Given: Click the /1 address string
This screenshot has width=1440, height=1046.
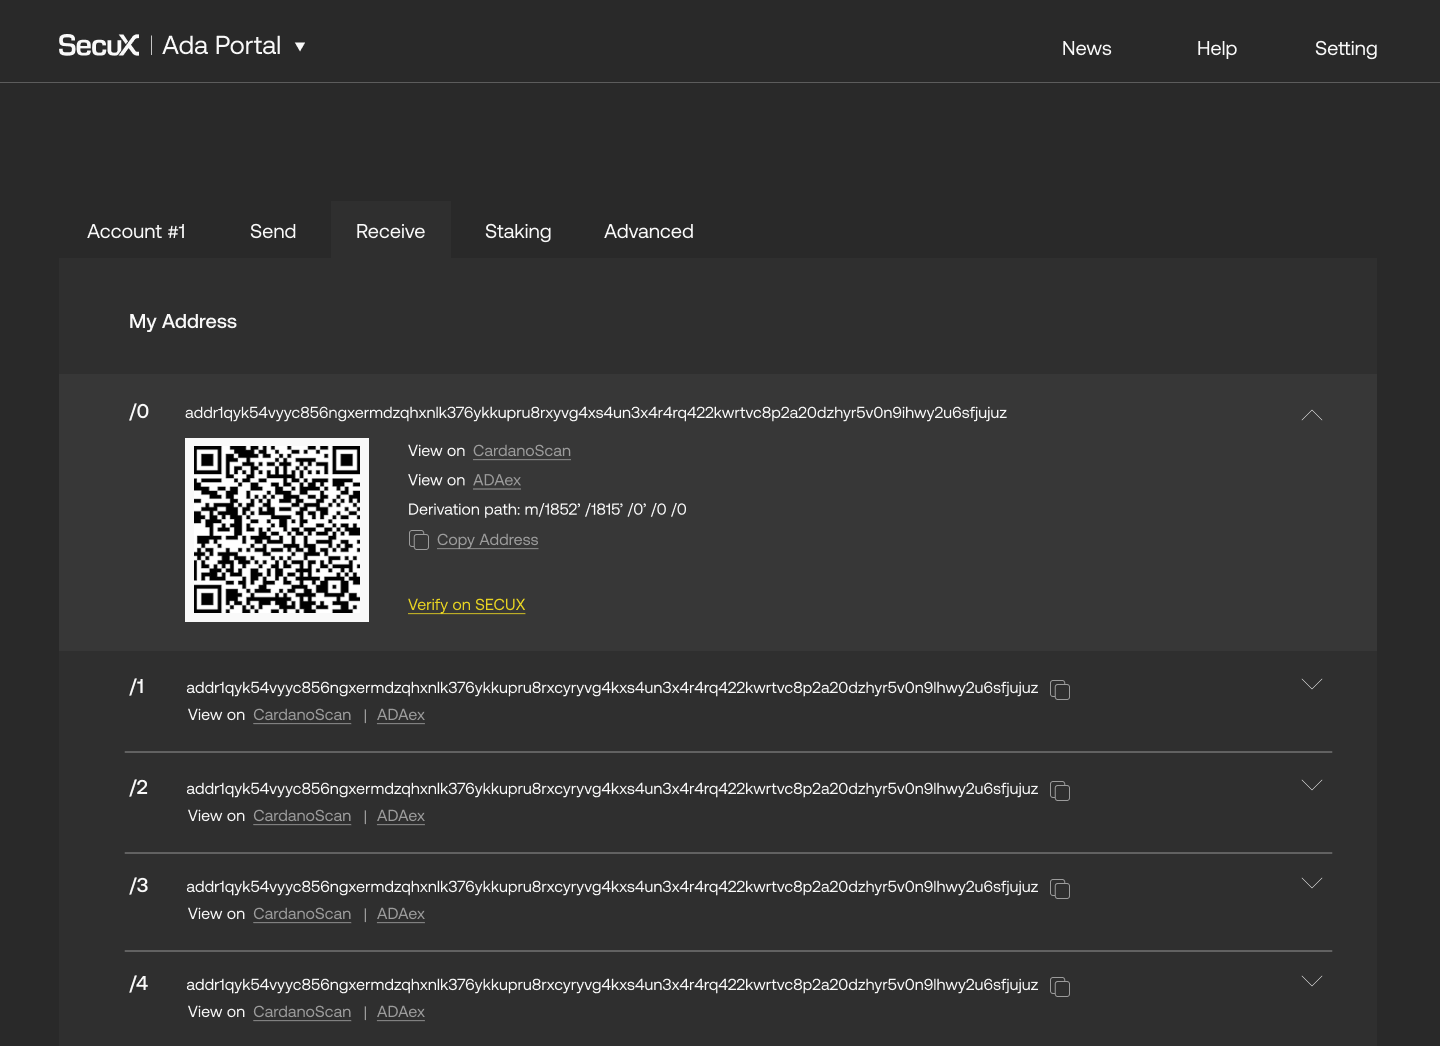Looking at the screenshot, I should tap(612, 688).
